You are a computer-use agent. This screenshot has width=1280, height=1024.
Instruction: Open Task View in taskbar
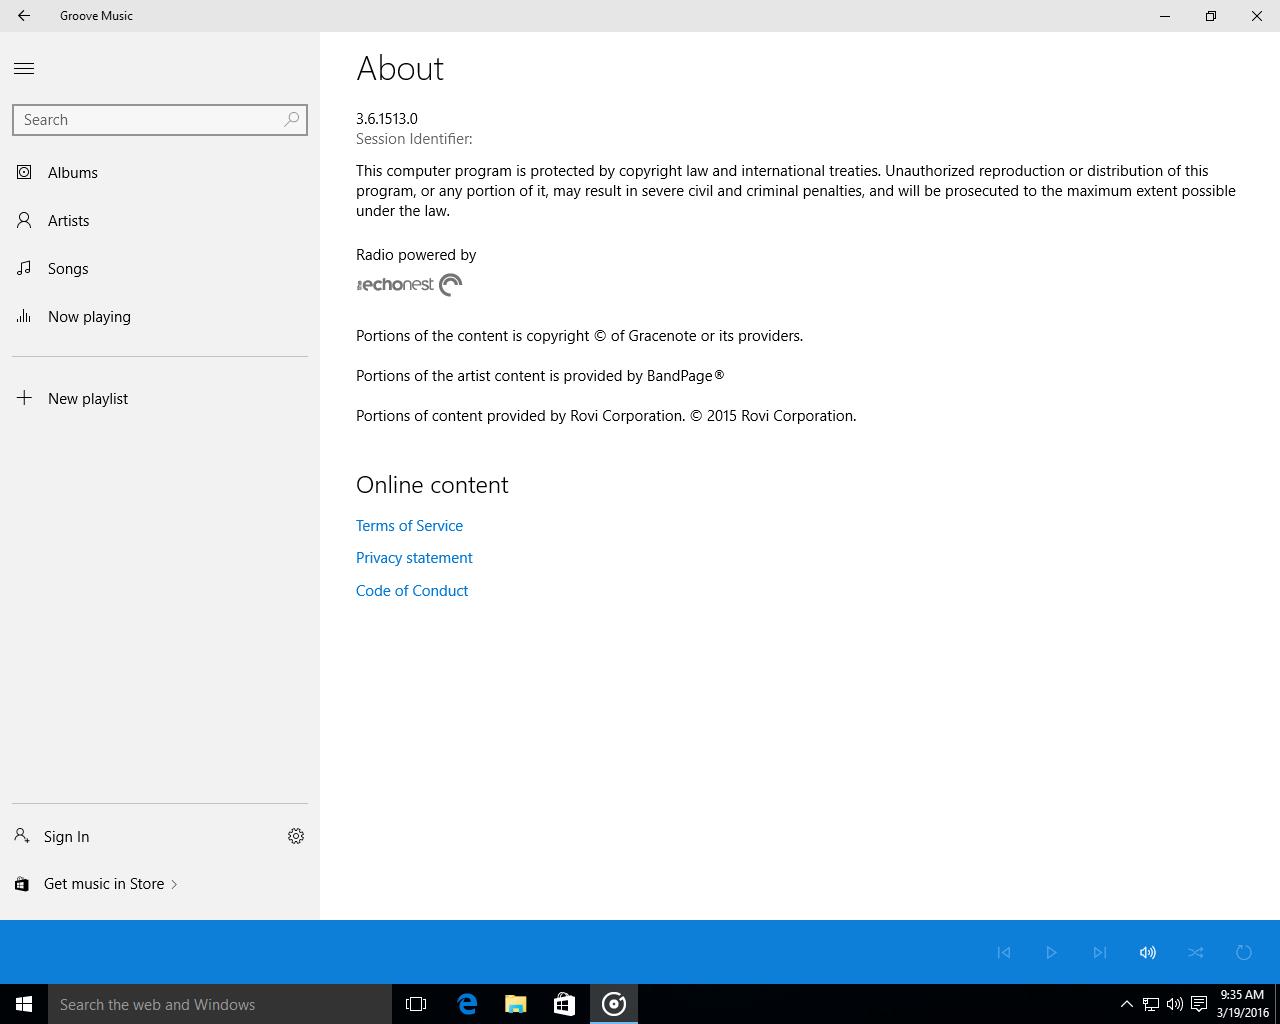coord(416,1004)
